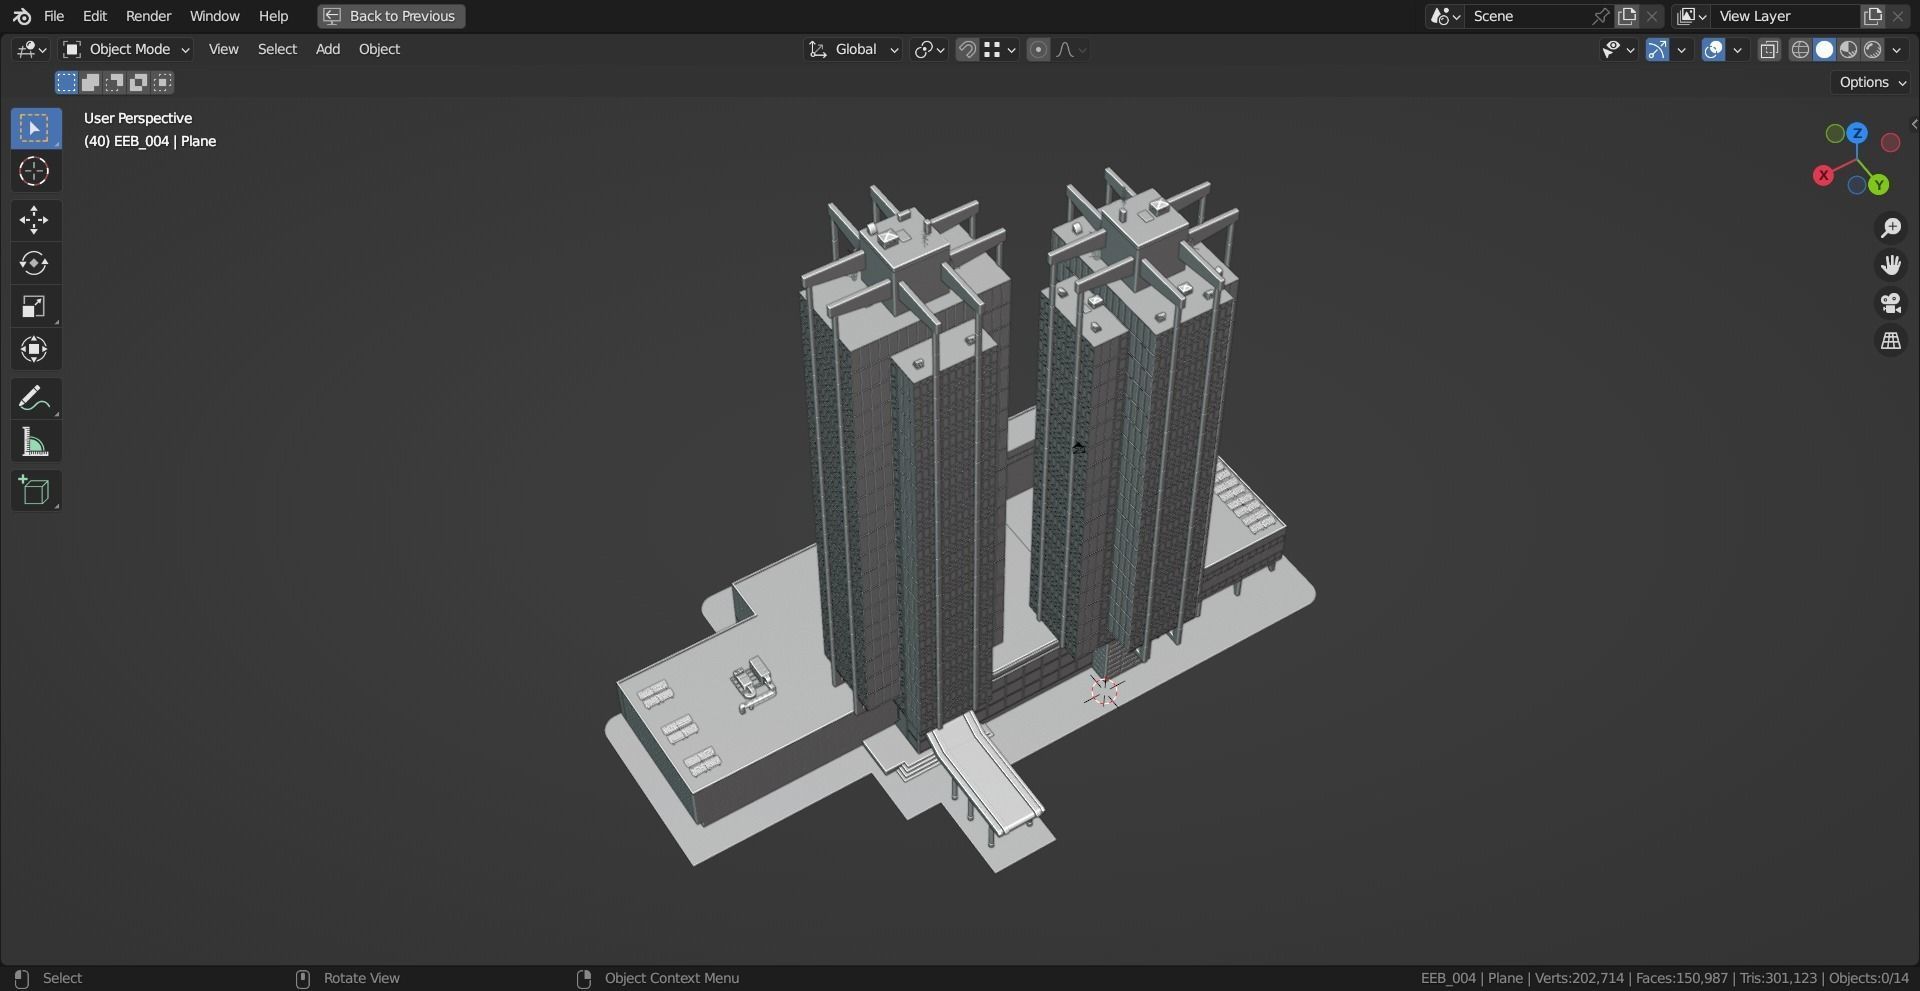
Task: Open Global transform orientation dropdown
Action: point(853,49)
